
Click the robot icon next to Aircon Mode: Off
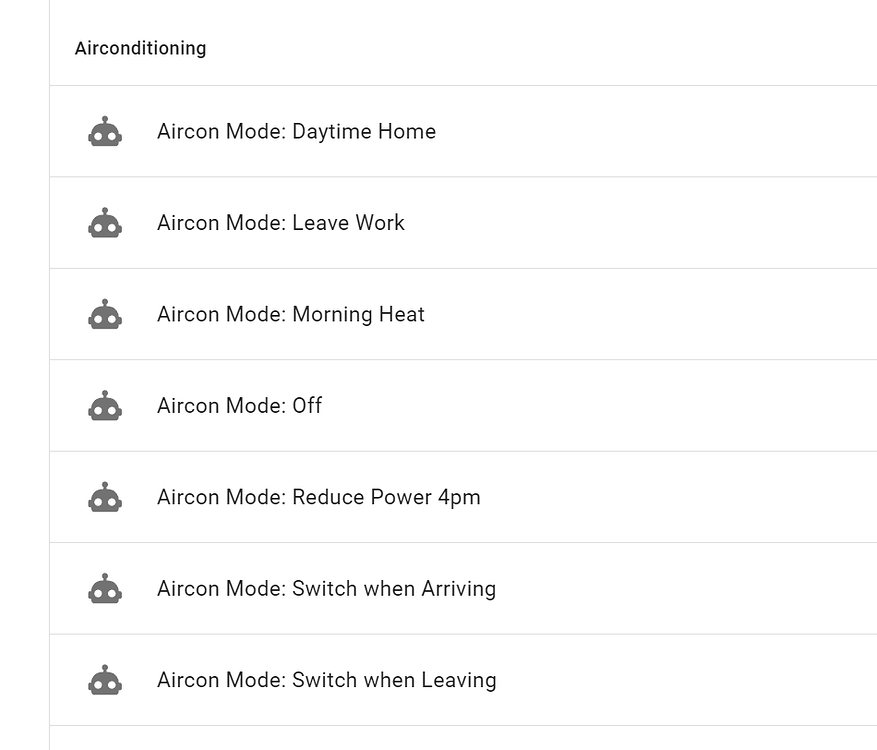pos(105,405)
